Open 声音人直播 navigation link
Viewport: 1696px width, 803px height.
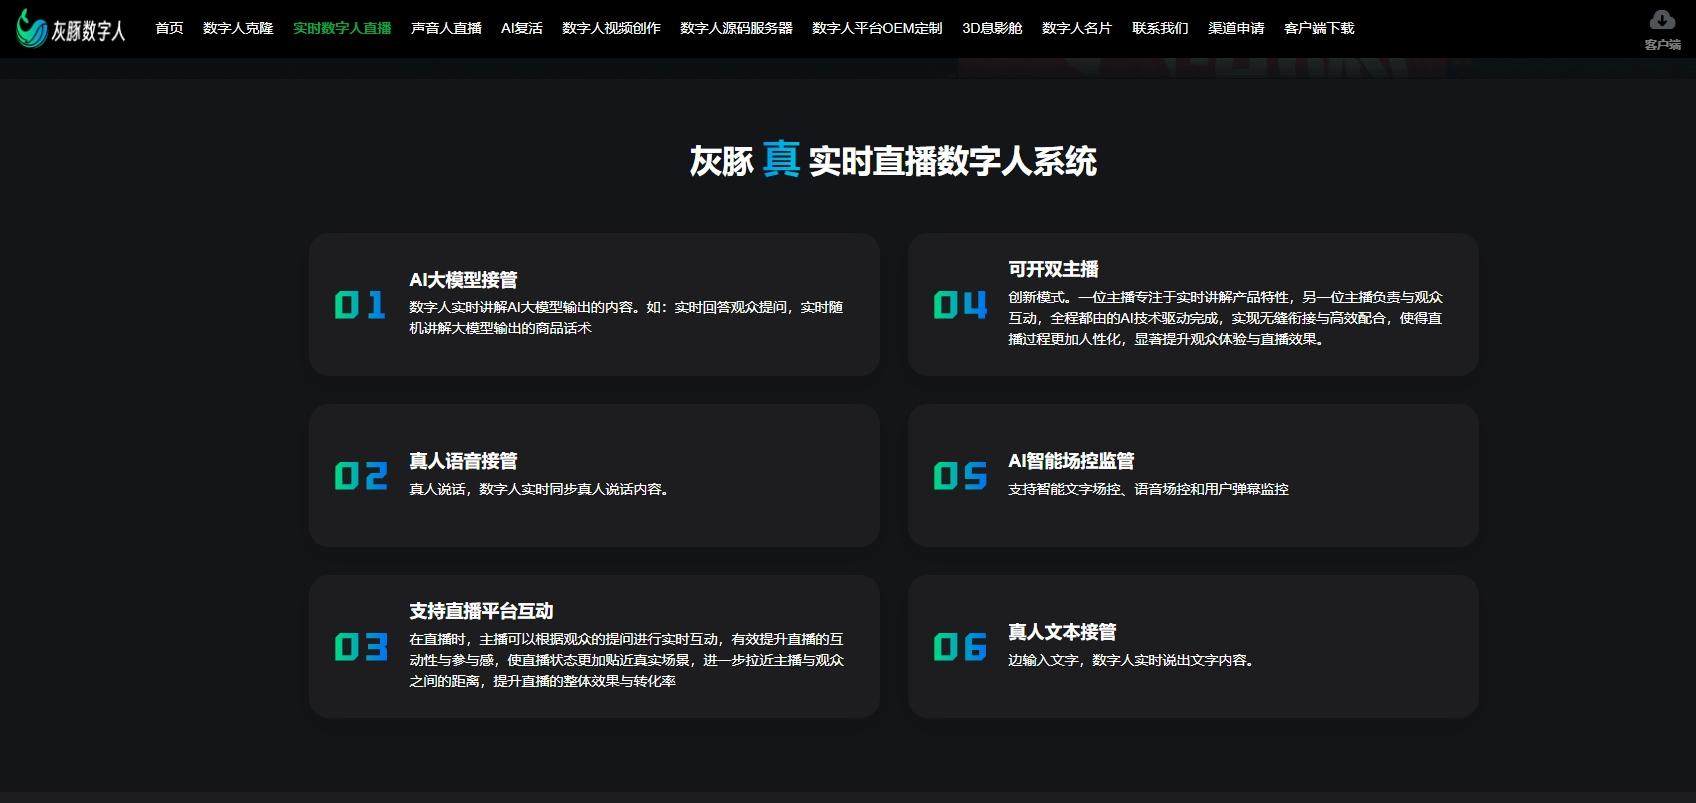click(x=446, y=28)
